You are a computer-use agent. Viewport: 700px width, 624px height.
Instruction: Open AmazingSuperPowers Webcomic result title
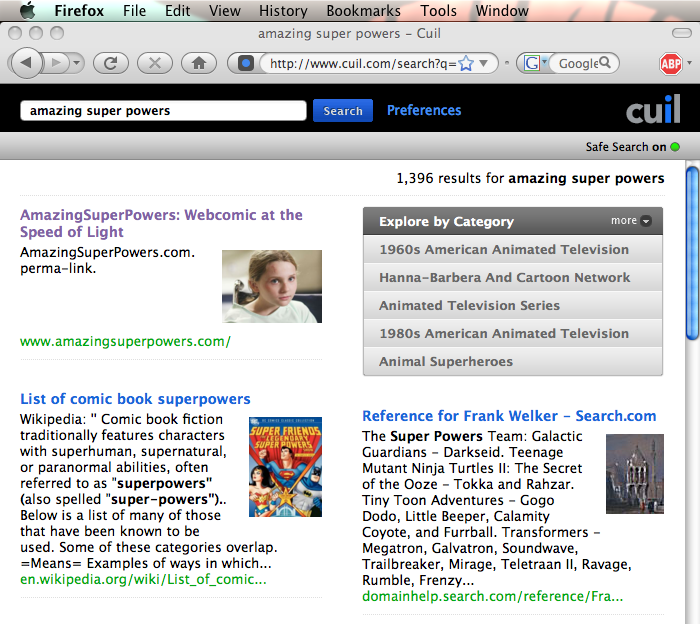point(161,223)
